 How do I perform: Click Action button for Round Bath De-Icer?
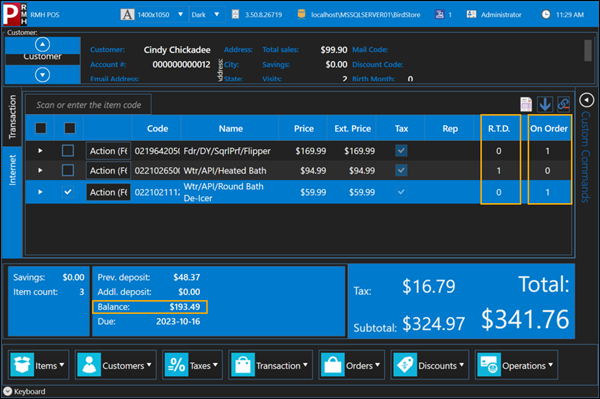click(x=108, y=192)
